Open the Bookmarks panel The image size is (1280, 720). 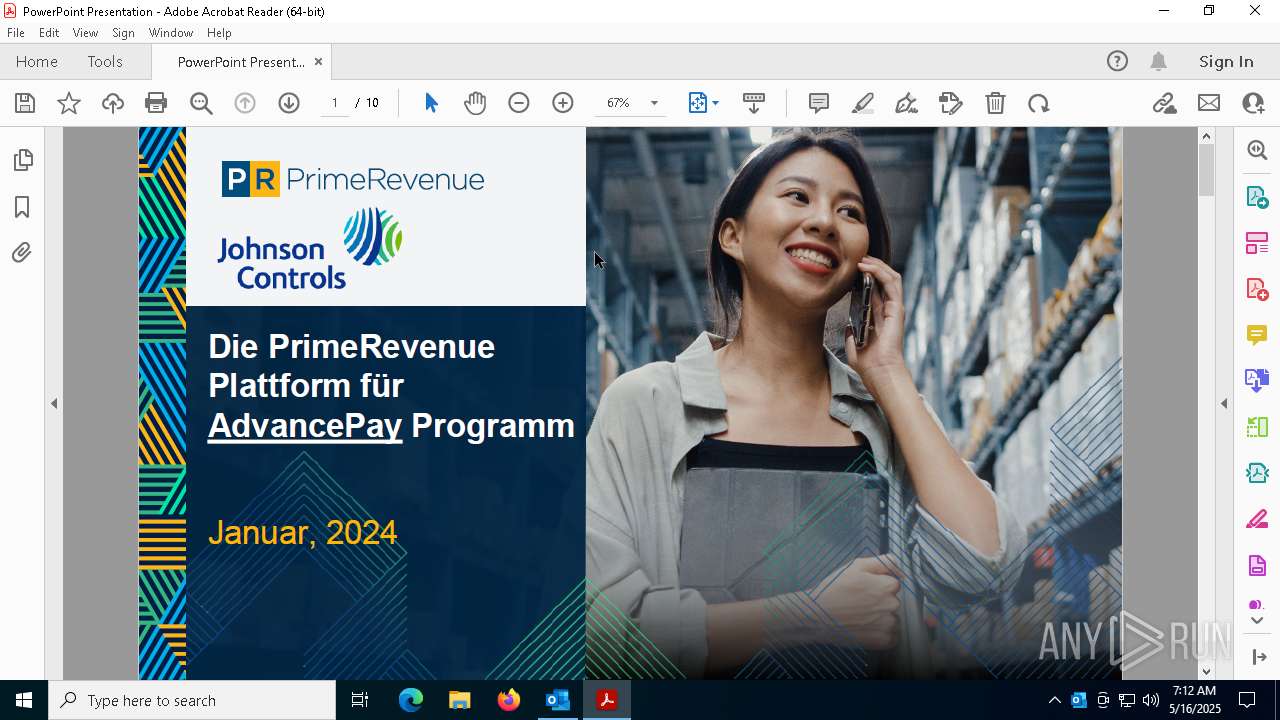(x=22, y=207)
